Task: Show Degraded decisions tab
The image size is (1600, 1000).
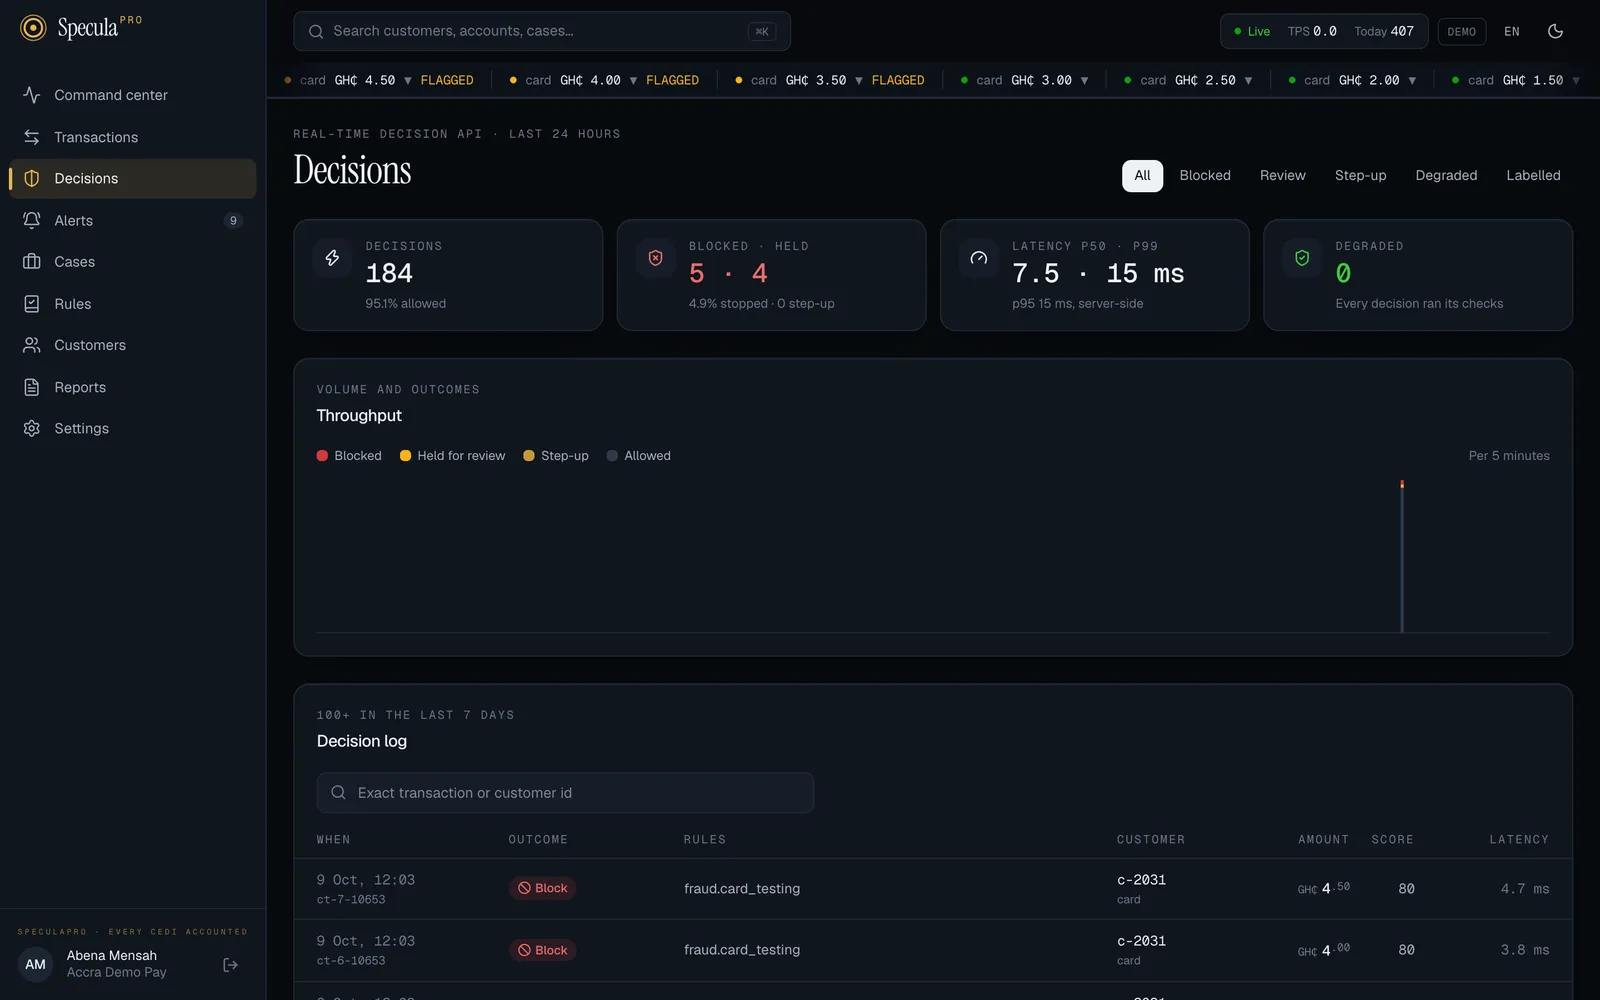Action: tap(1446, 175)
